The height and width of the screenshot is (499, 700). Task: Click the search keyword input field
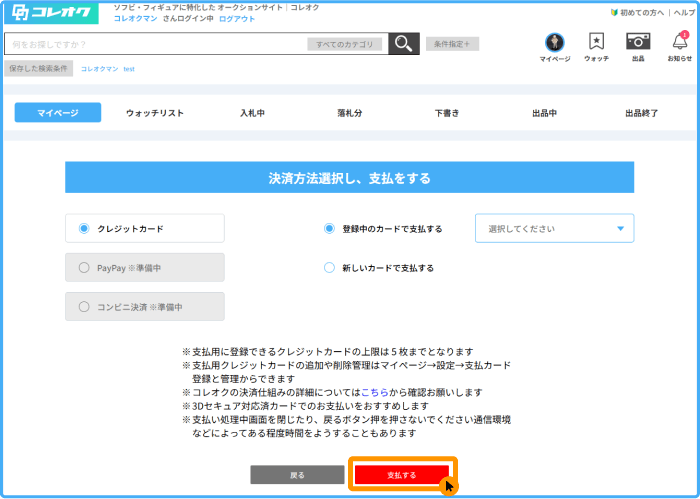point(155,44)
